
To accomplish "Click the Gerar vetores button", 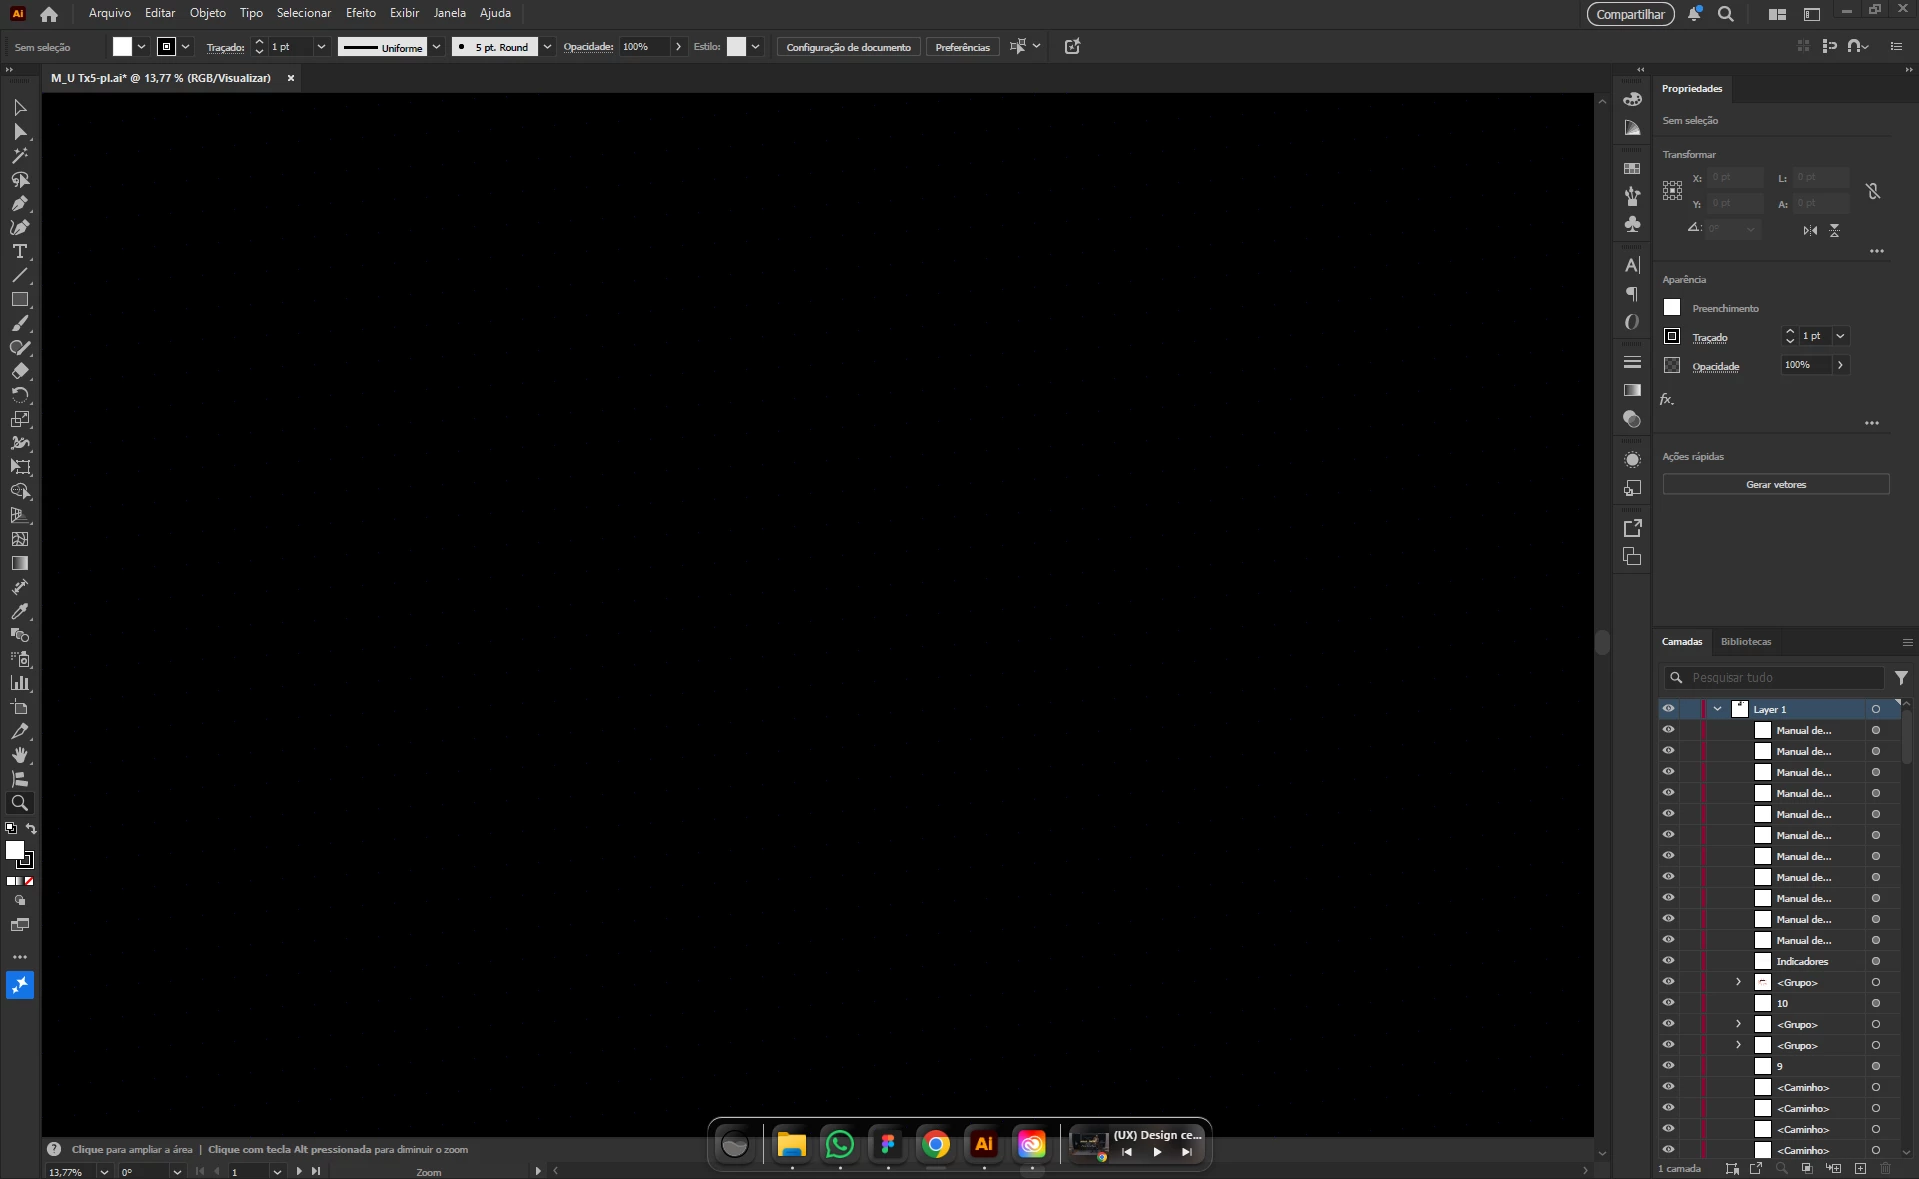I will pos(1776,485).
